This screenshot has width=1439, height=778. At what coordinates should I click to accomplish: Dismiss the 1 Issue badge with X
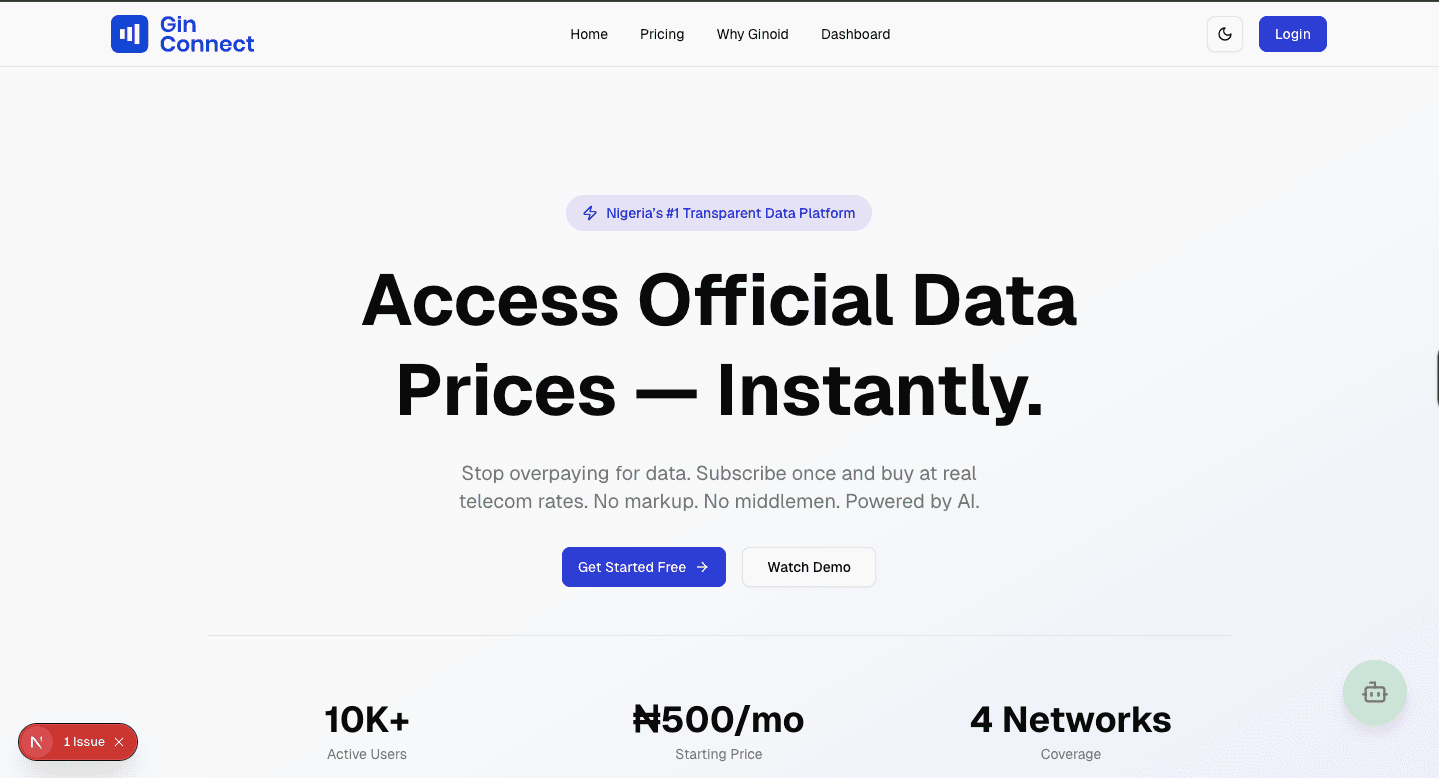tap(119, 742)
